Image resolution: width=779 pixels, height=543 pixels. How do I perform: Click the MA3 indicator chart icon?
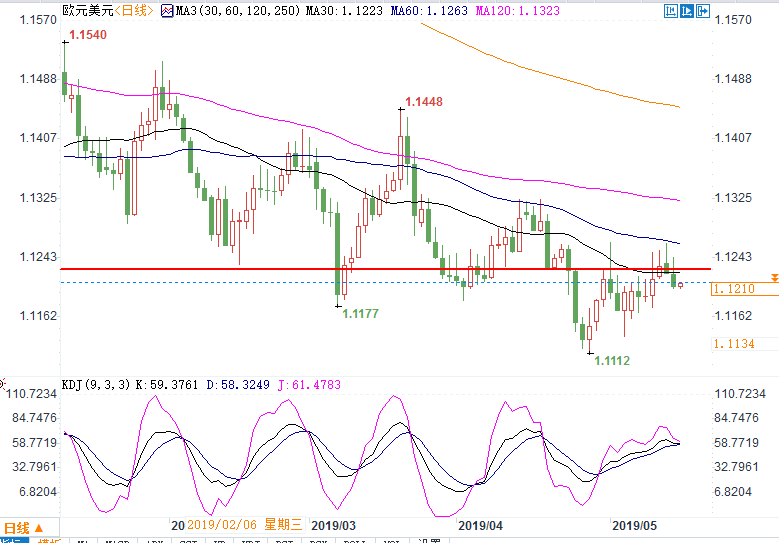pos(167,10)
